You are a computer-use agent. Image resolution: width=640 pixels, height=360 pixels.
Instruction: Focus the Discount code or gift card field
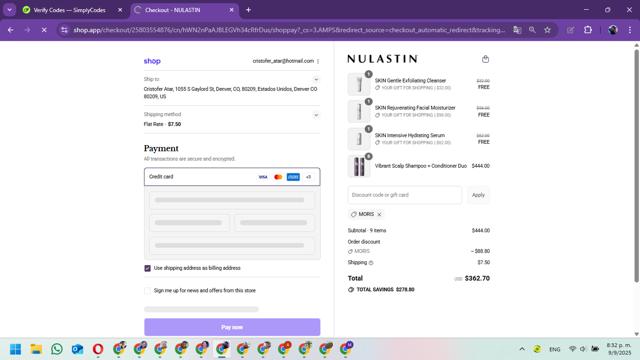click(x=404, y=195)
